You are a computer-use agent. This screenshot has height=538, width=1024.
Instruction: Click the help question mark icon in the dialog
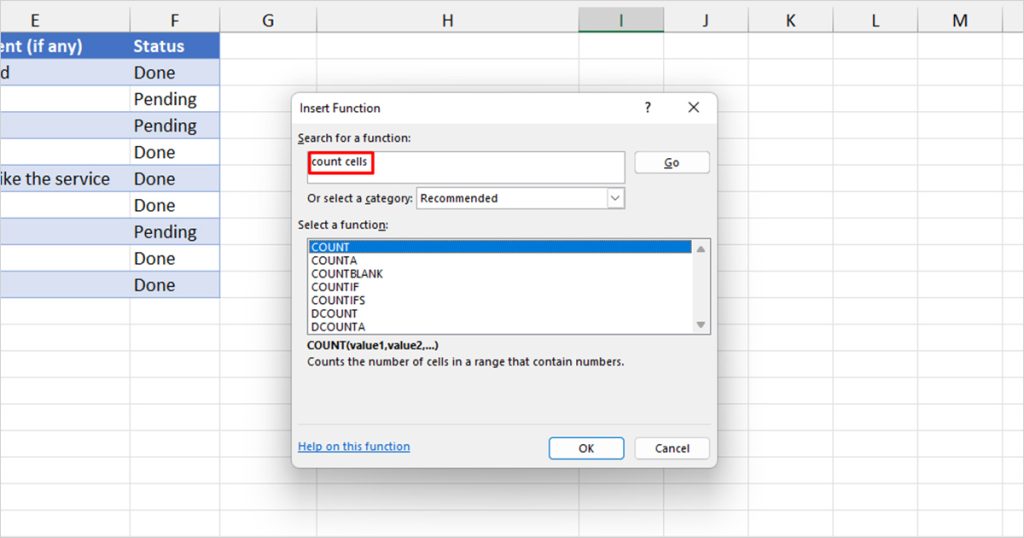pos(647,108)
